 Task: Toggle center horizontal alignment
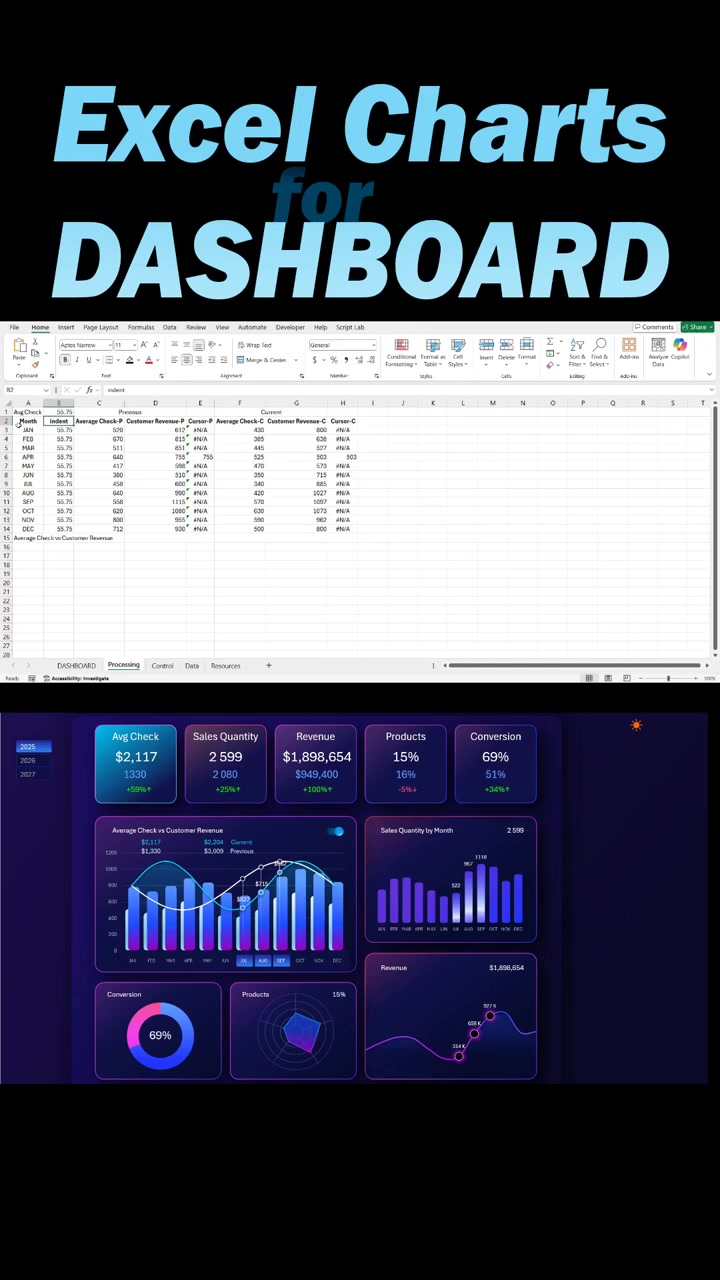coord(186,359)
